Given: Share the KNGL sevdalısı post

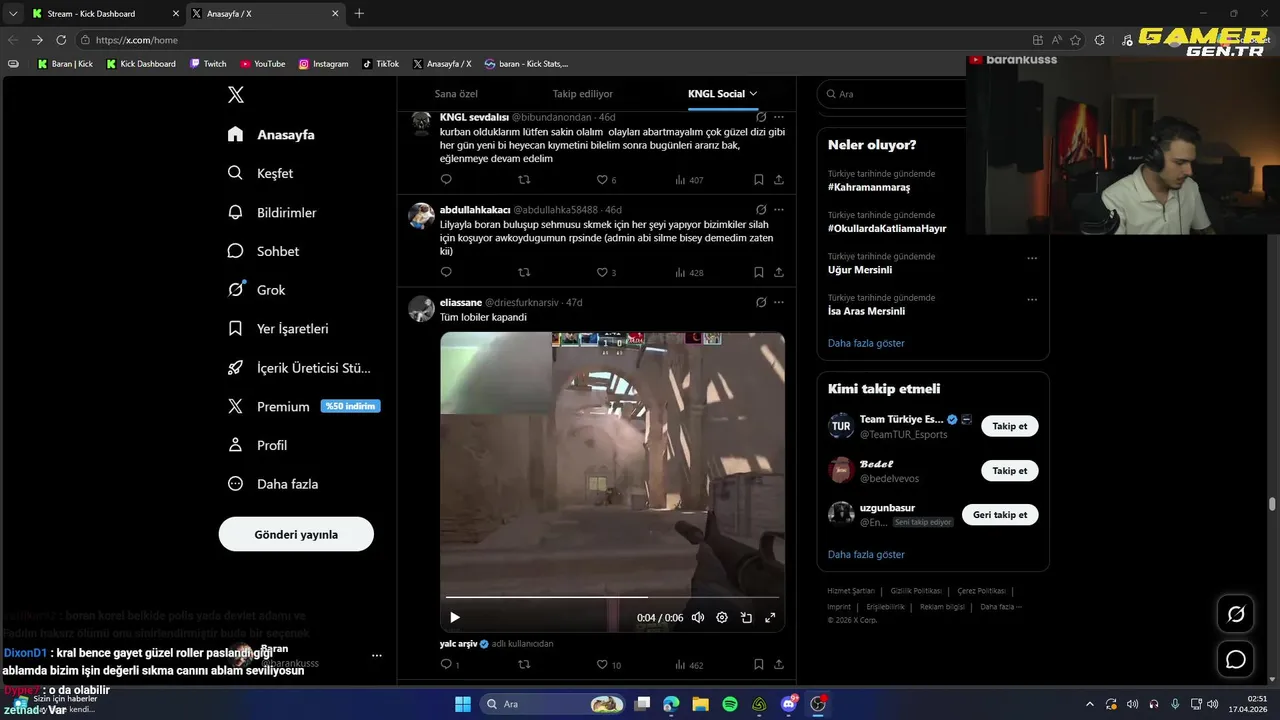Looking at the screenshot, I should tap(779, 180).
